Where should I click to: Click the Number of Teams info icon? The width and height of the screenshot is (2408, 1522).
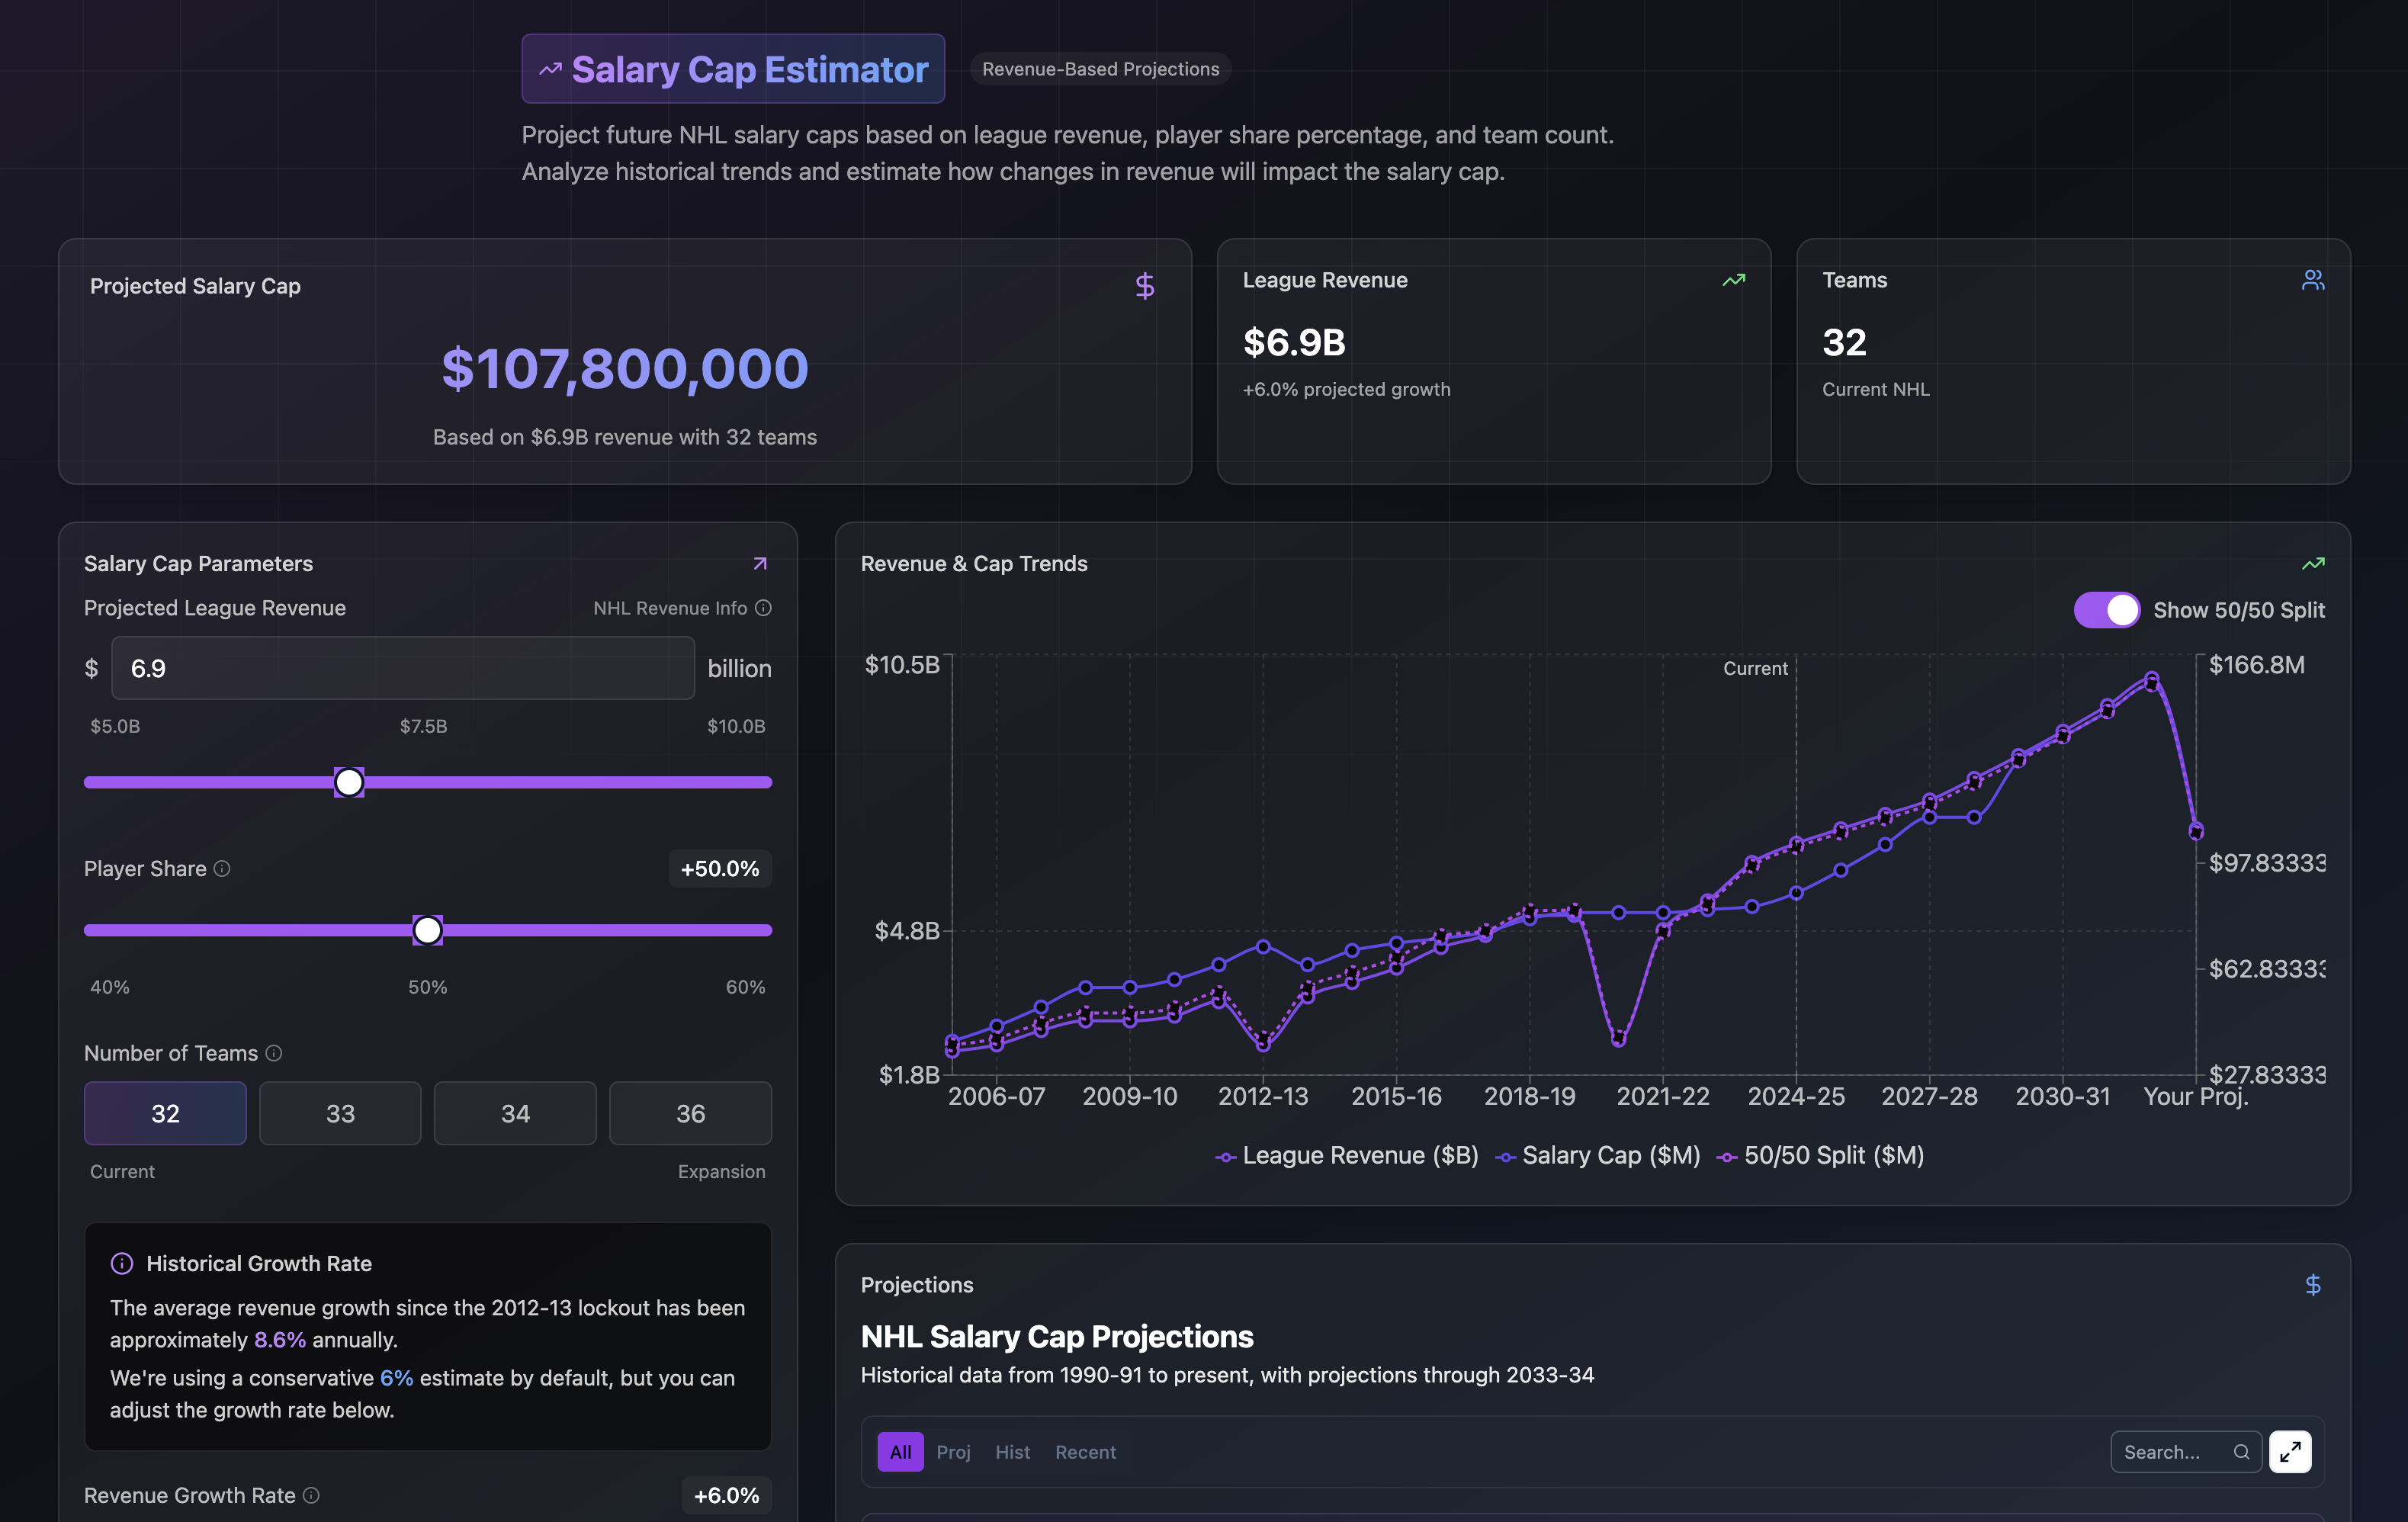[273, 1053]
